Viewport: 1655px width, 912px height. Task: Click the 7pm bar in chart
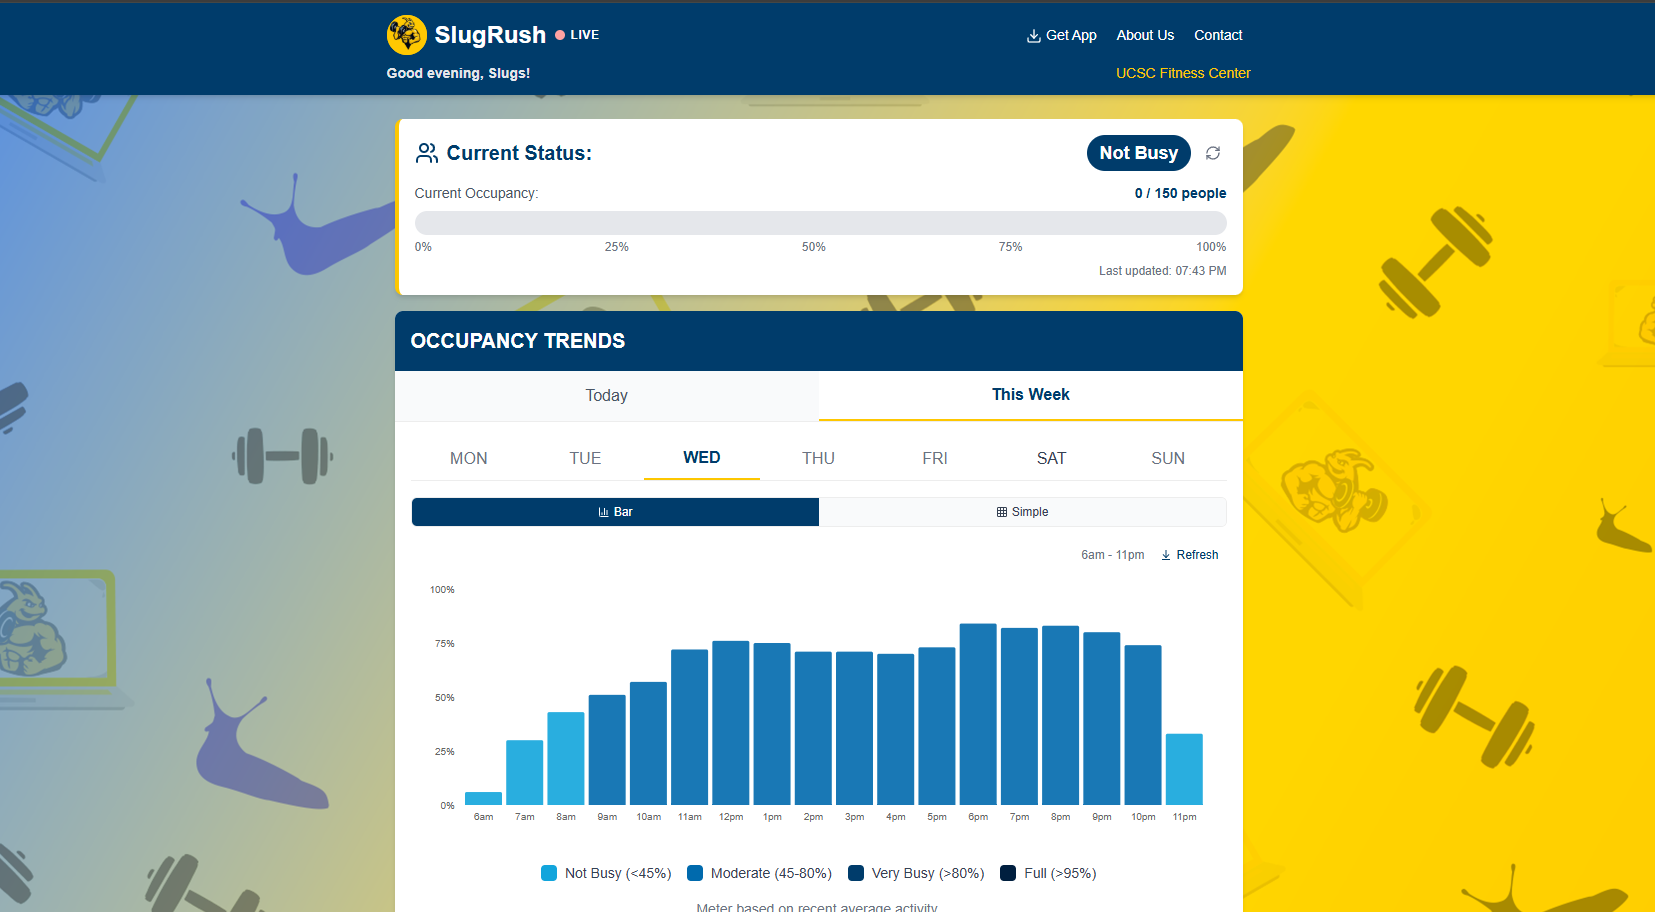tap(1019, 717)
